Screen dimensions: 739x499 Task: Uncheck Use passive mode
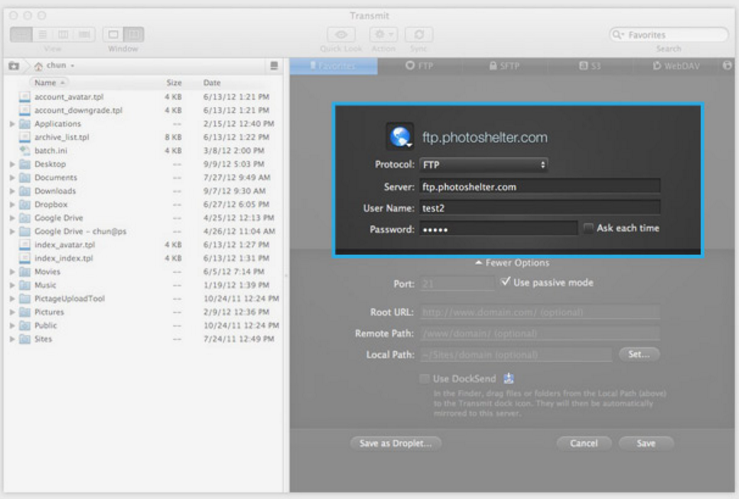[x=506, y=283]
